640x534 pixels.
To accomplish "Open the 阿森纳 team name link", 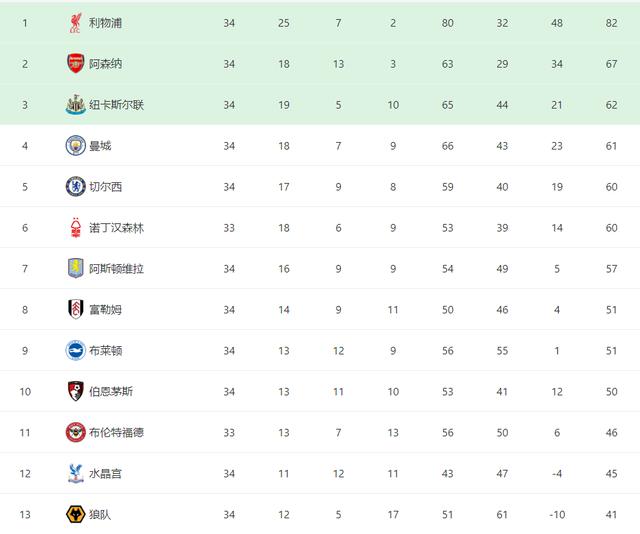I will [104, 63].
